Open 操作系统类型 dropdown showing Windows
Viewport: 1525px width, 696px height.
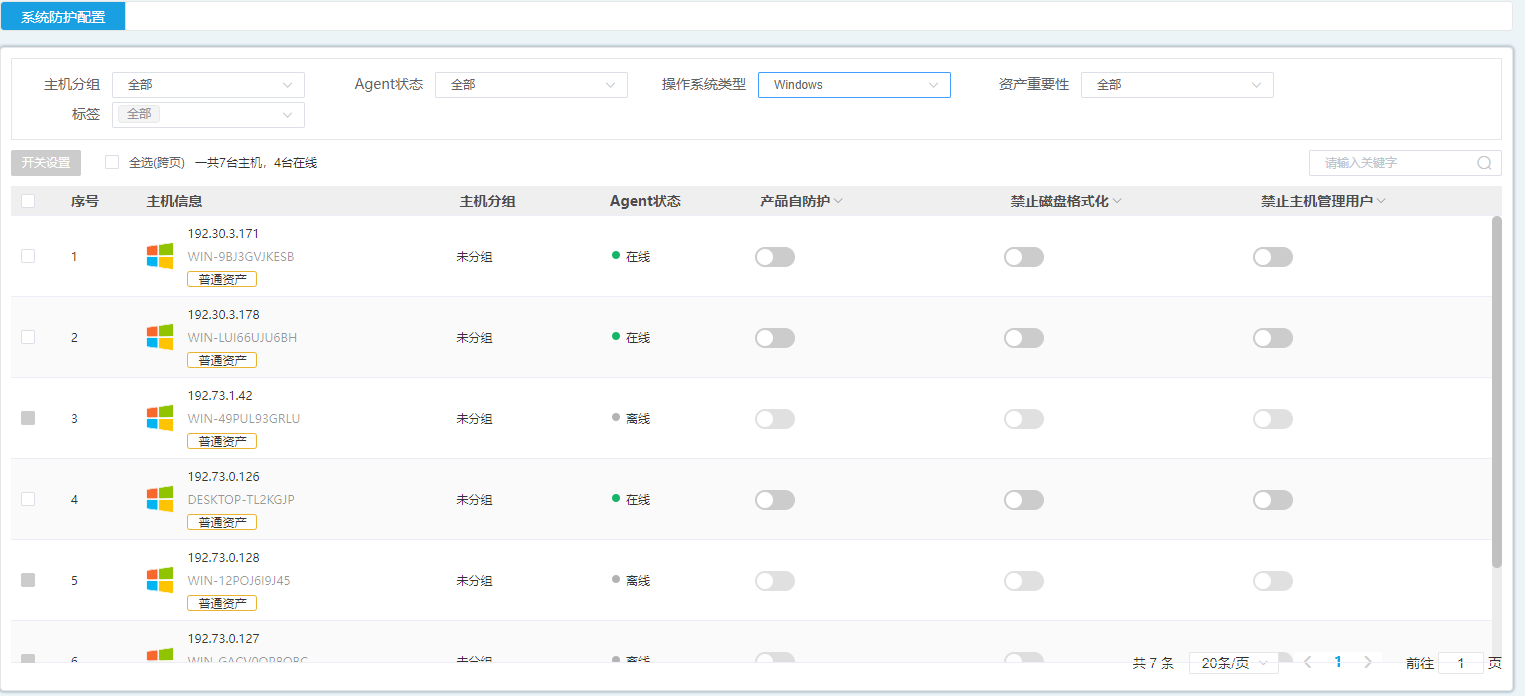[854, 85]
